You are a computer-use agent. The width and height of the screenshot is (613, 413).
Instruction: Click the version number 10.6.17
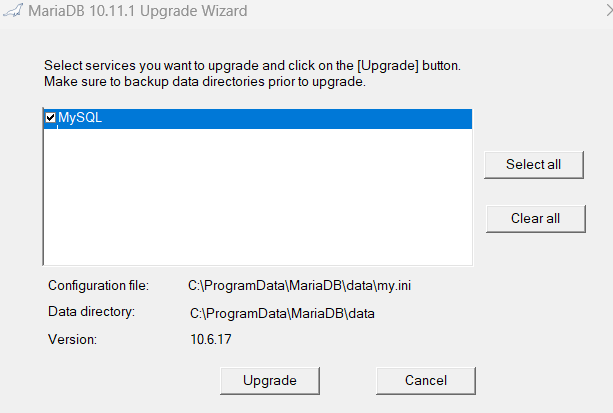(210, 339)
